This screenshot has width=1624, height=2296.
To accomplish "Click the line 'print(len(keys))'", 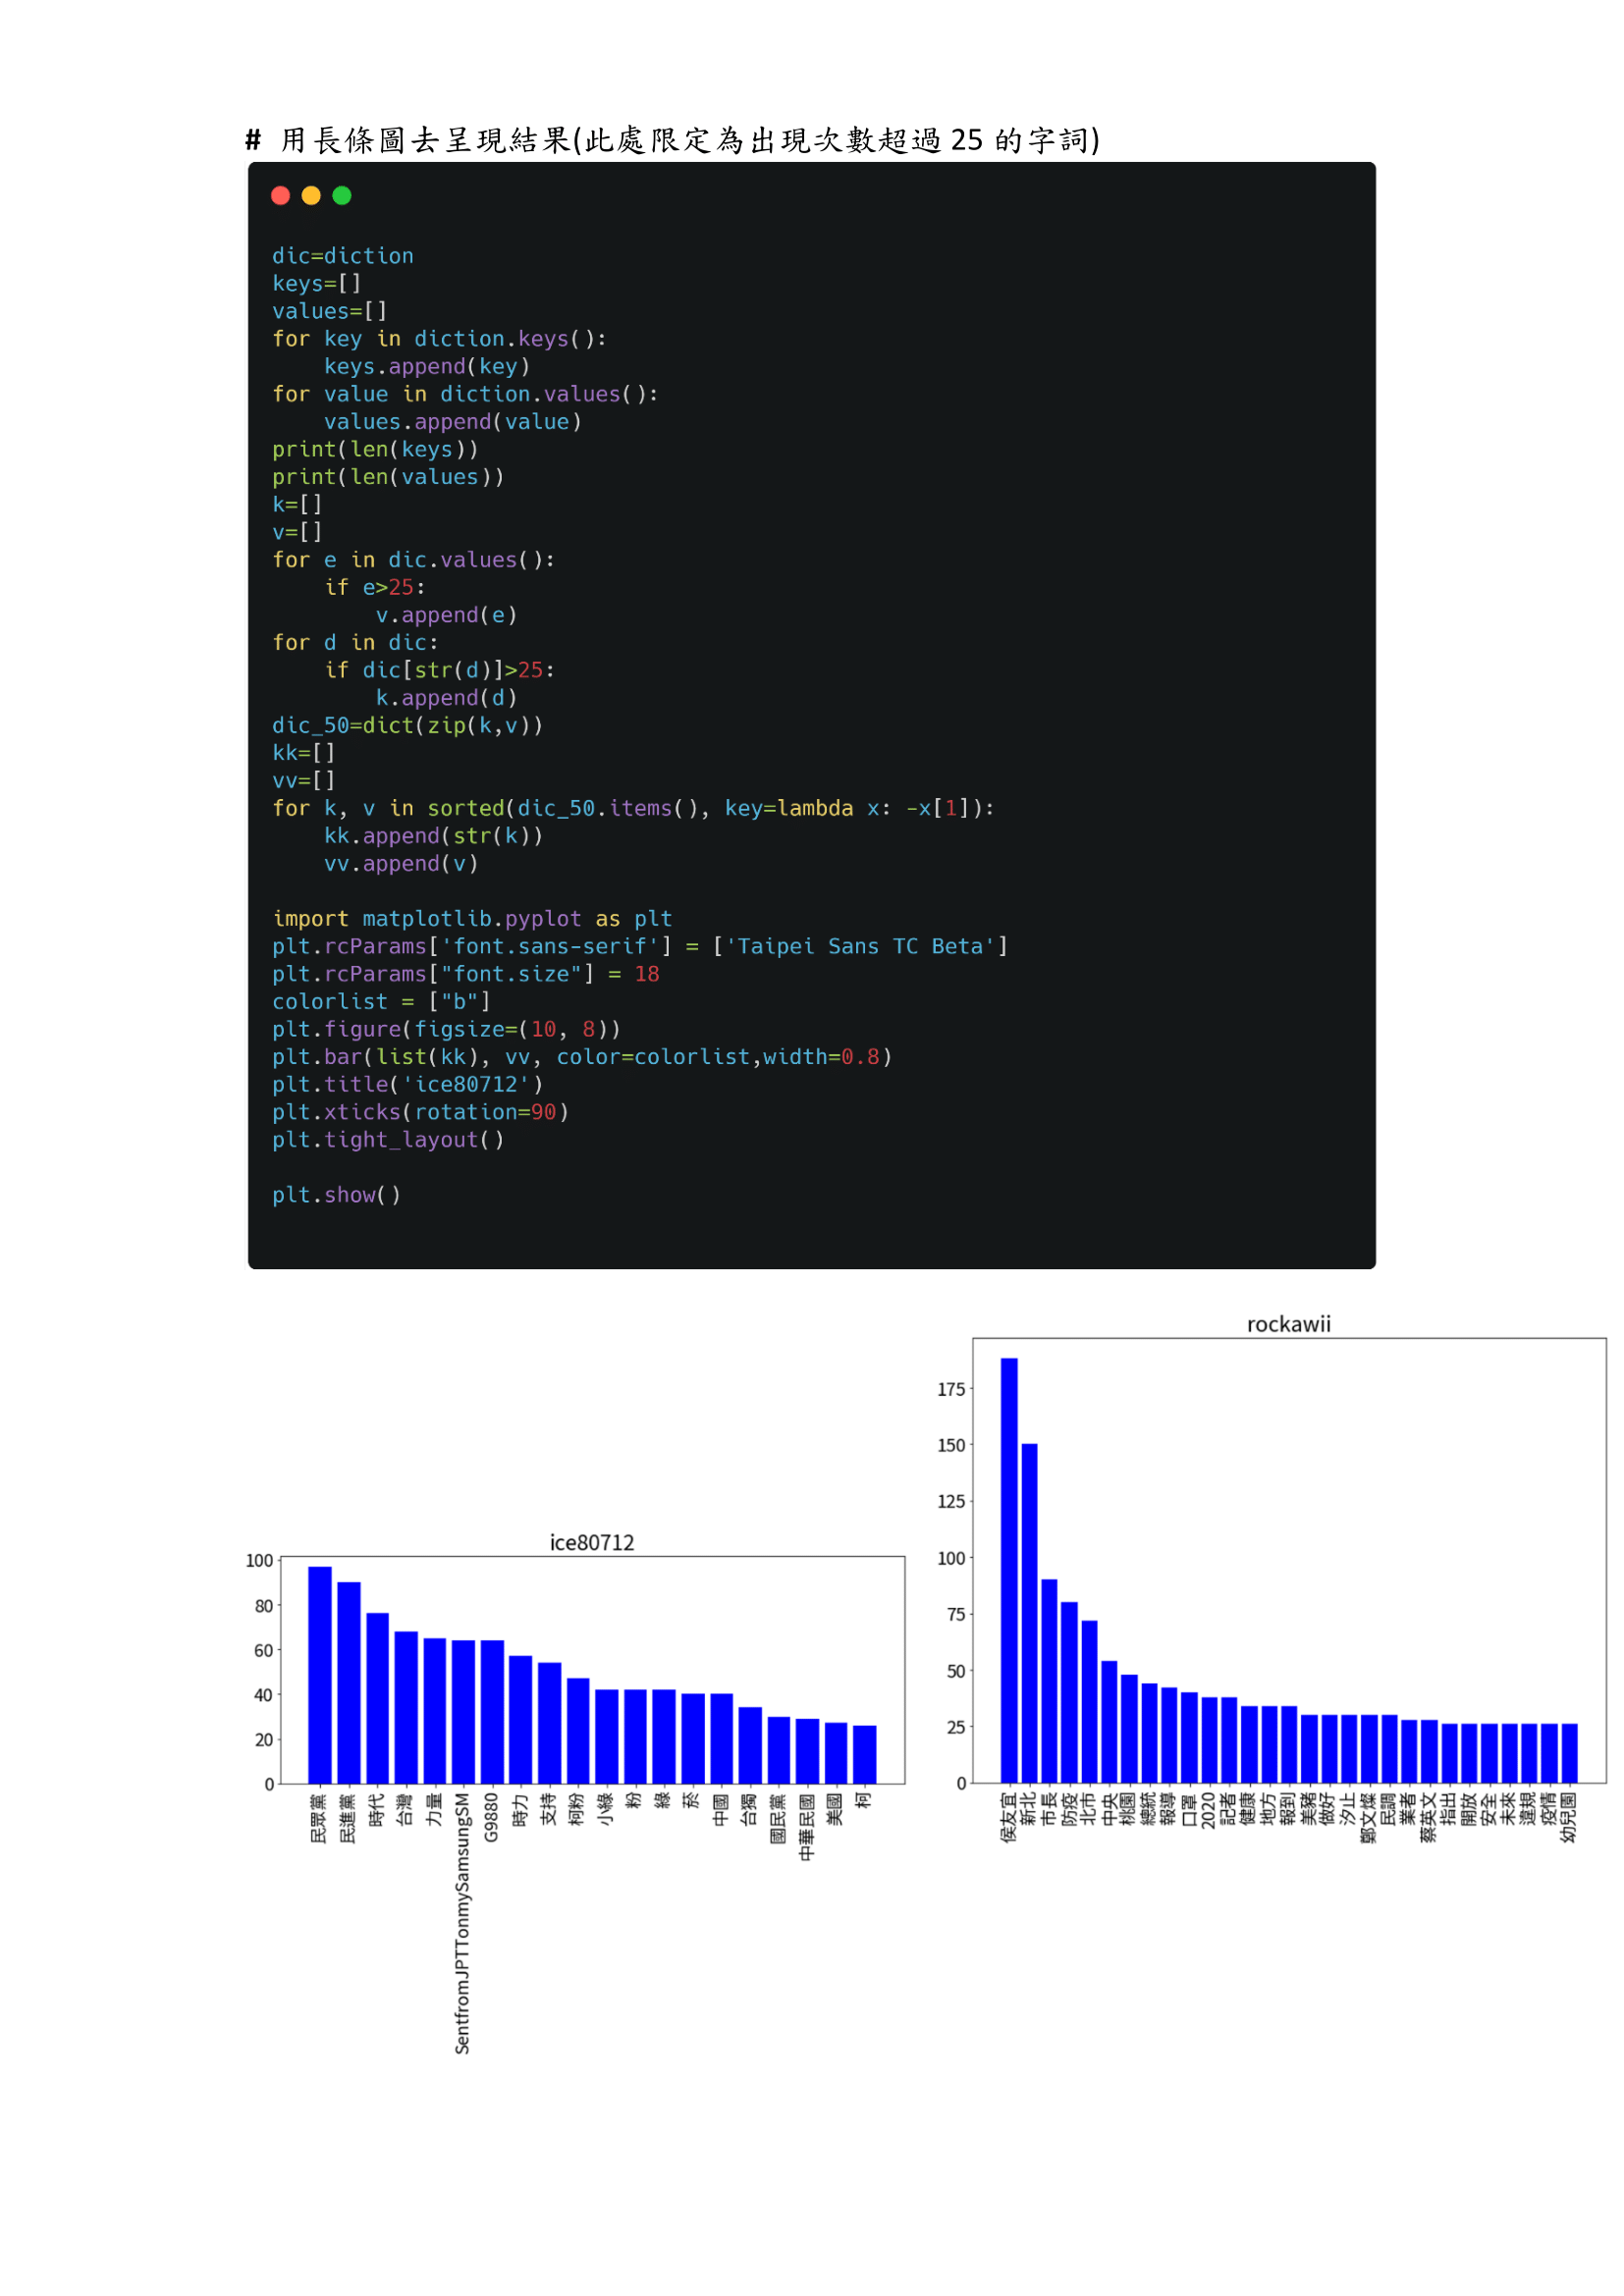I will (x=375, y=450).
